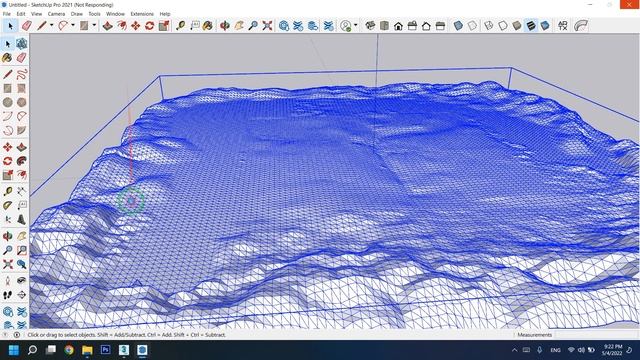The image size is (640, 360).
Task: Open the Draw menu
Action: tap(77, 14)
